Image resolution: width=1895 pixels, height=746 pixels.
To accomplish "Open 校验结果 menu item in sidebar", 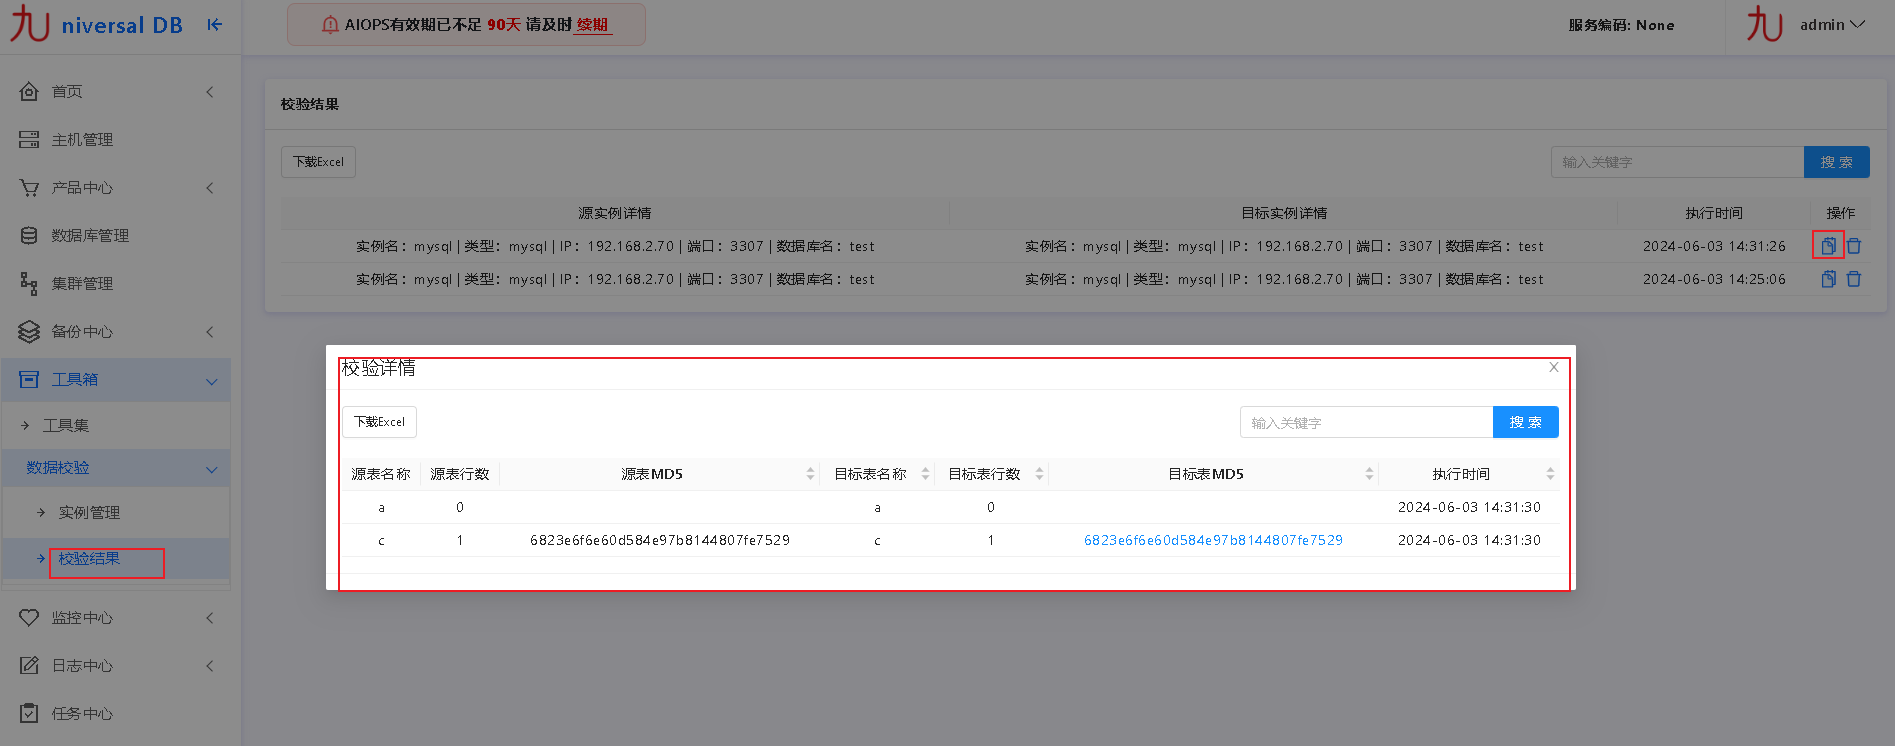I will point(90,559).
